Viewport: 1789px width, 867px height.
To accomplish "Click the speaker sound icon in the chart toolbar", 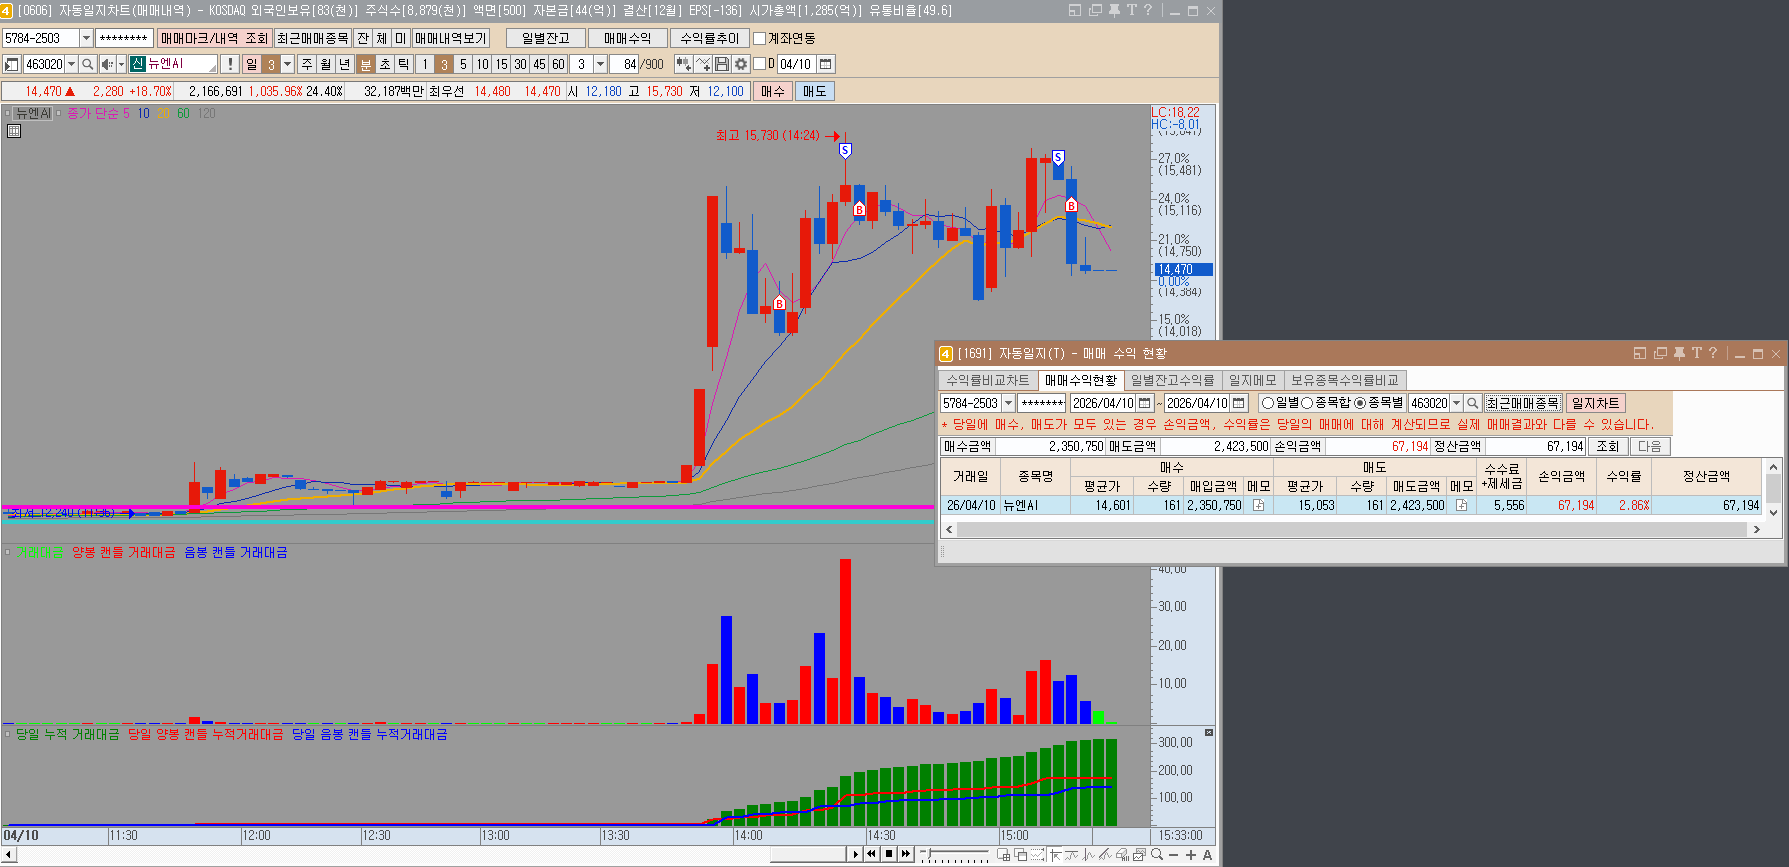I will pos(108,64).
